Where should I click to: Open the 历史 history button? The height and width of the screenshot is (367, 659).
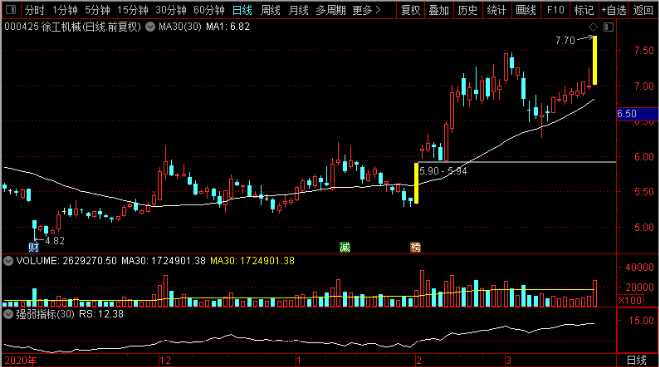(468, 10)
